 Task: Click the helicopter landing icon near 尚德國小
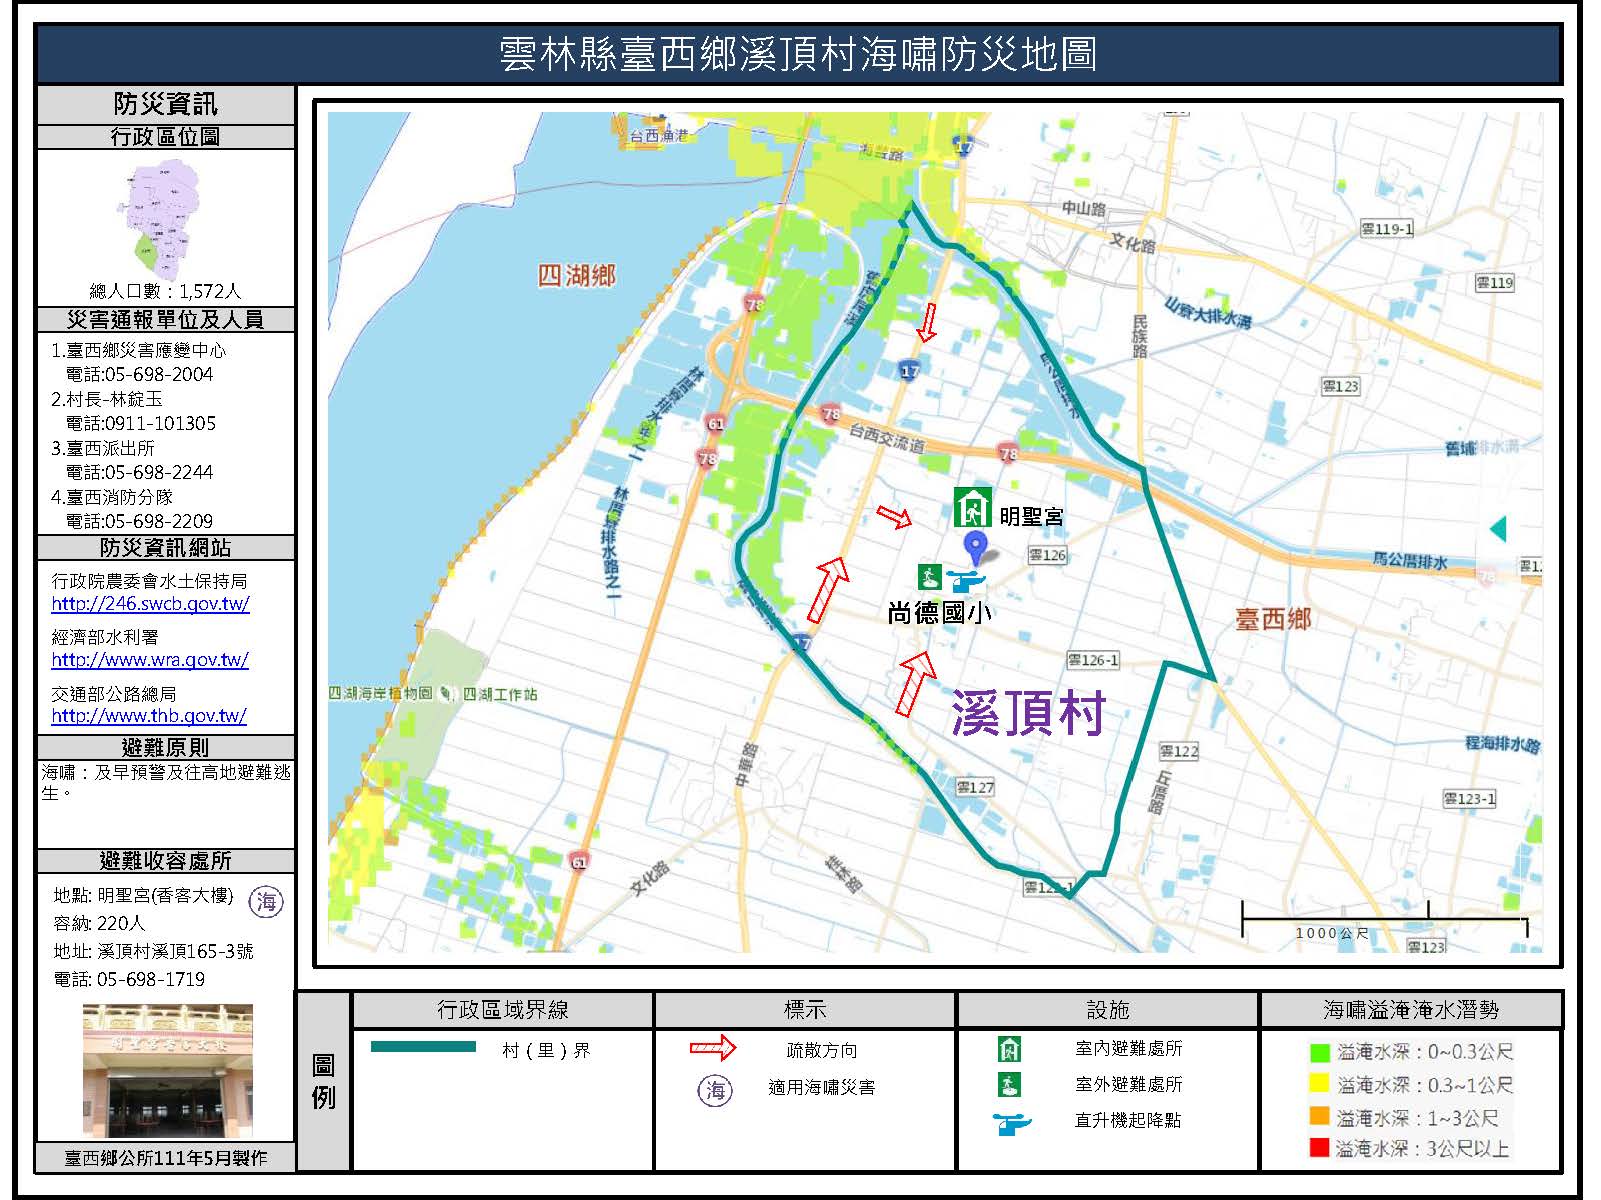coord(965,580)
